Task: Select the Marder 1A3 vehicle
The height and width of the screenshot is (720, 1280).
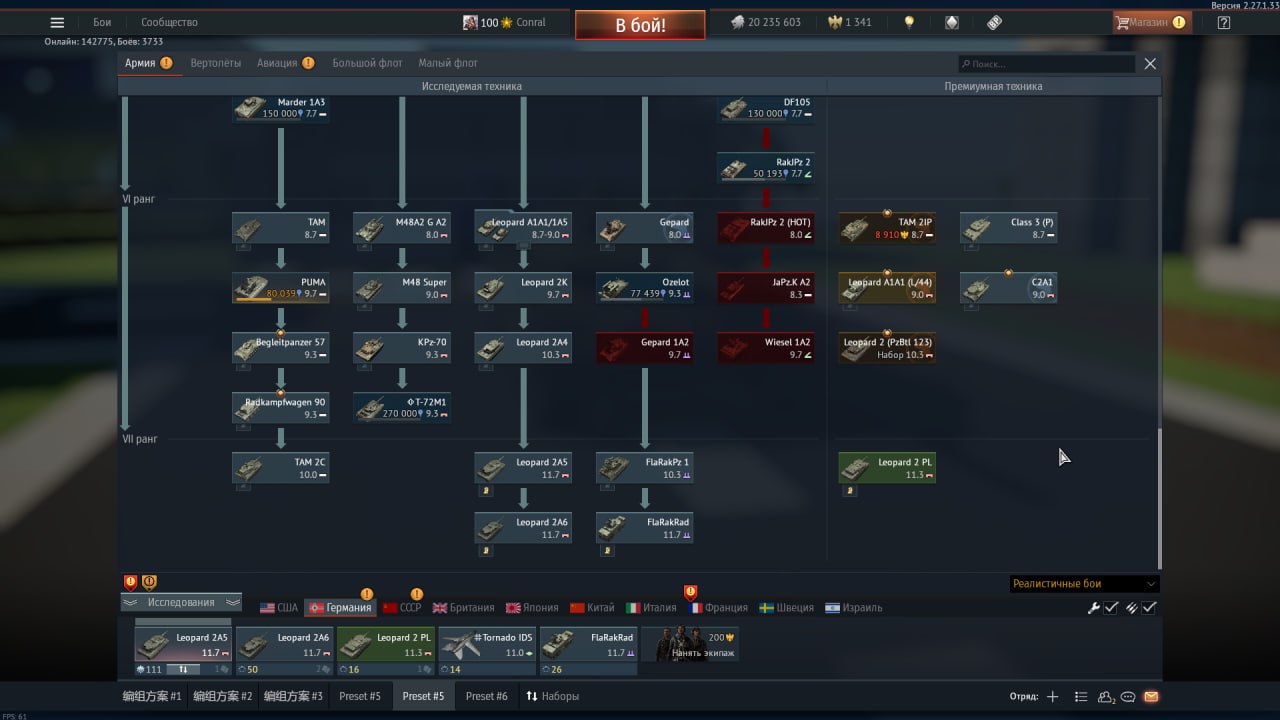Action: click(281, 108)
